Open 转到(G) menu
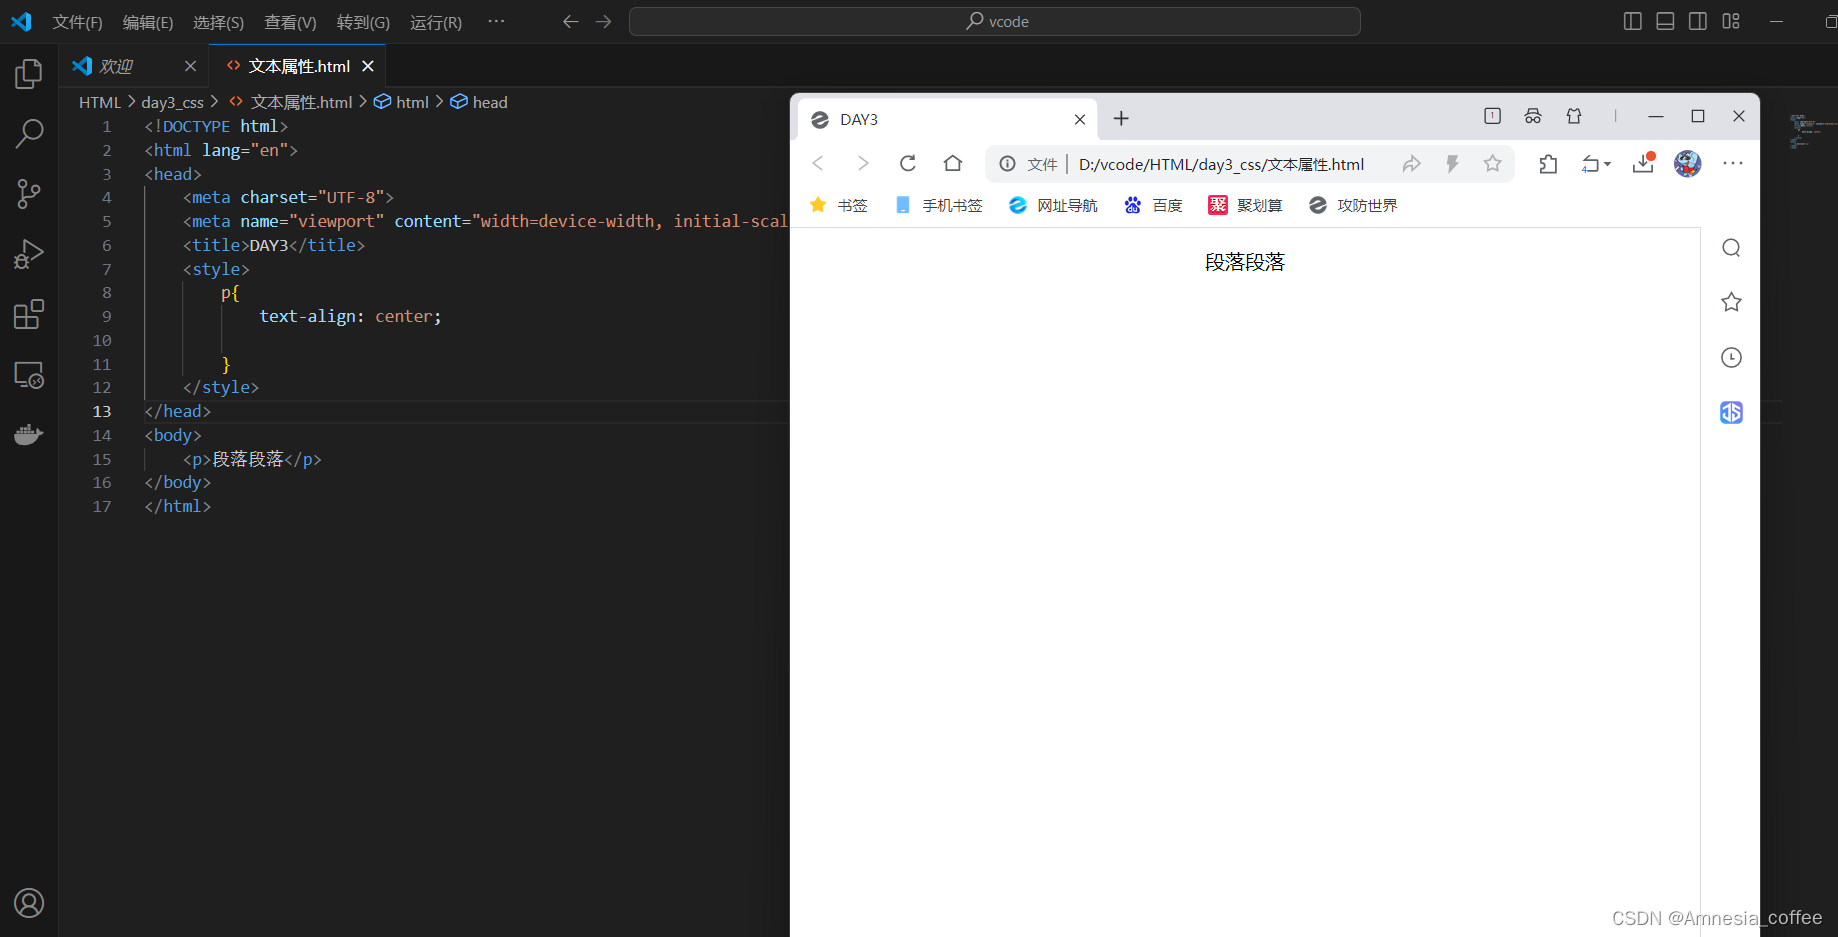 click(363, 22)
